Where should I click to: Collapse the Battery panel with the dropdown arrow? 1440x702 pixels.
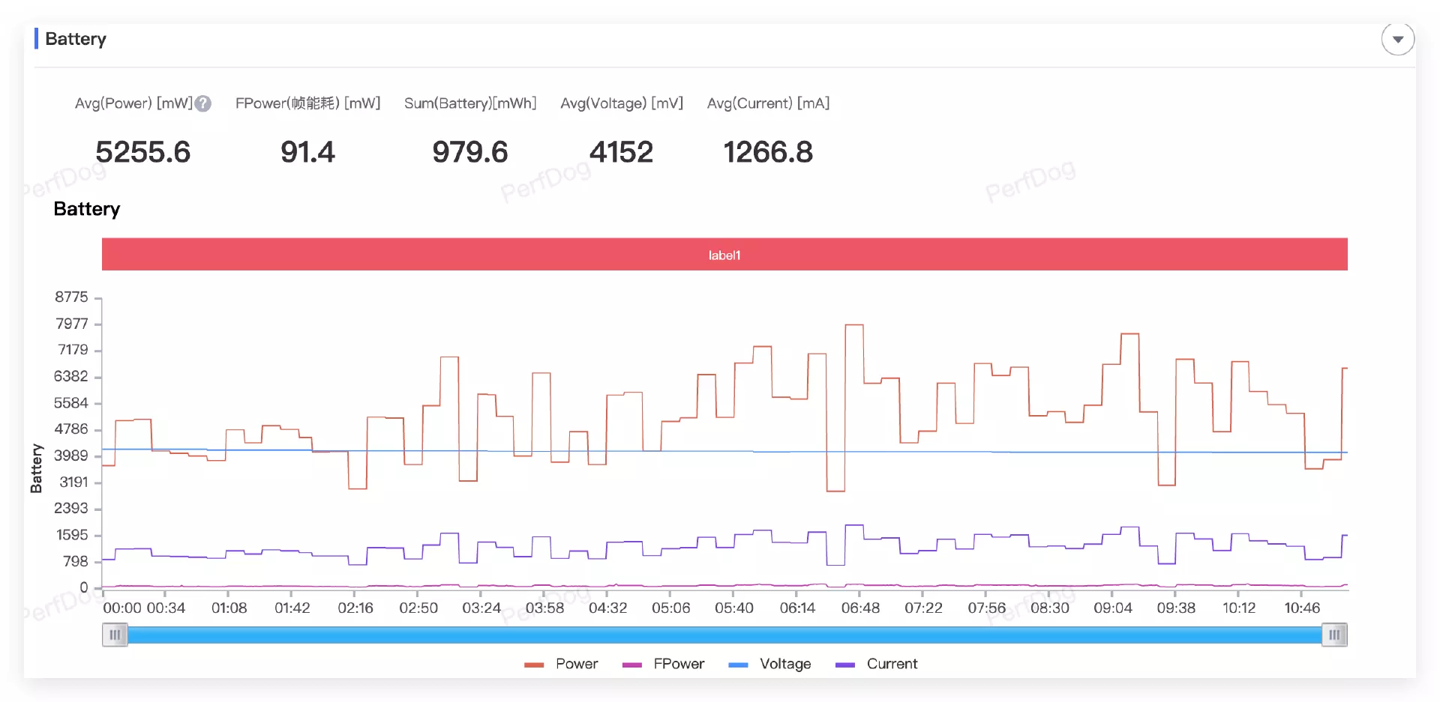[1397, 39]
